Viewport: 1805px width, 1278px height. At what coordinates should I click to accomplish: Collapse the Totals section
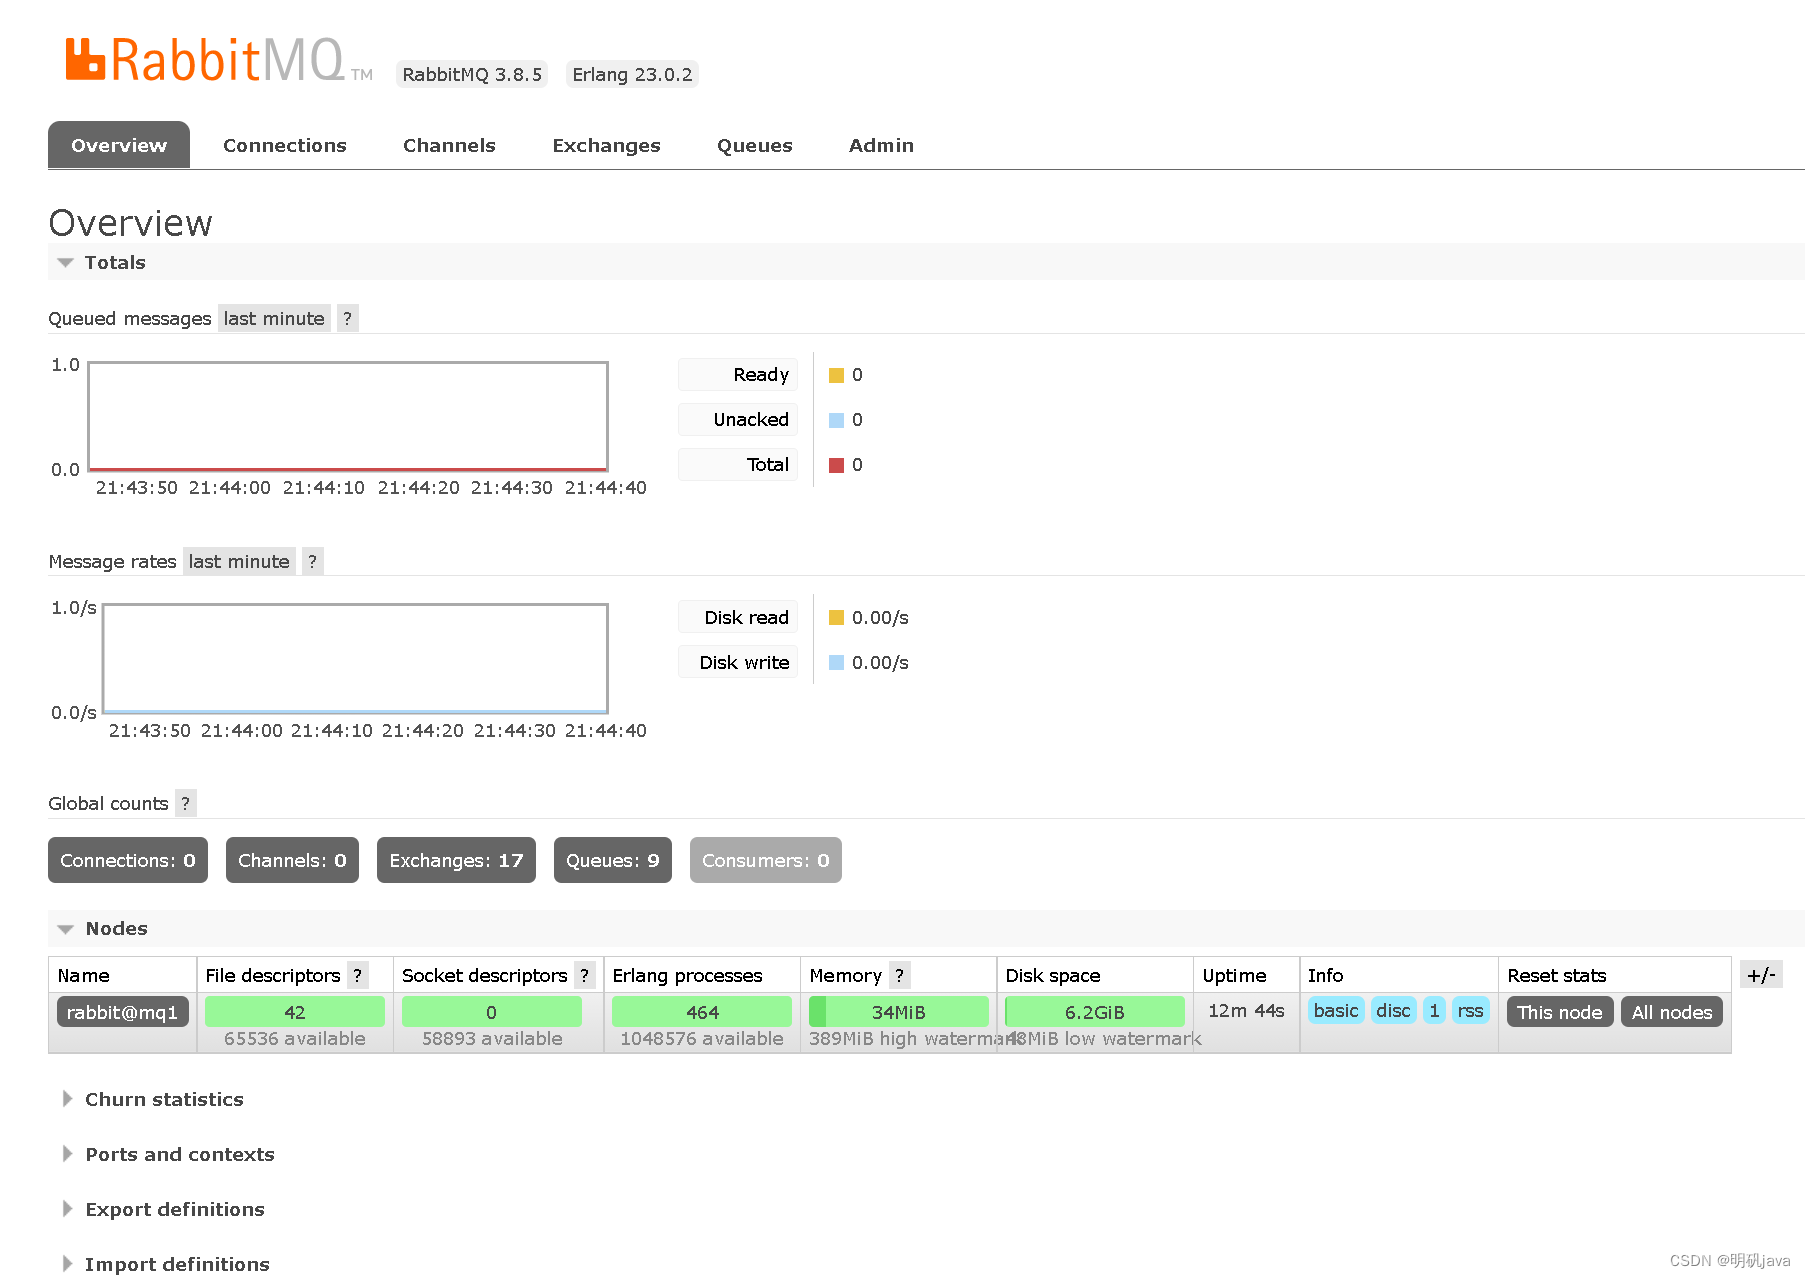click(115, 262)
